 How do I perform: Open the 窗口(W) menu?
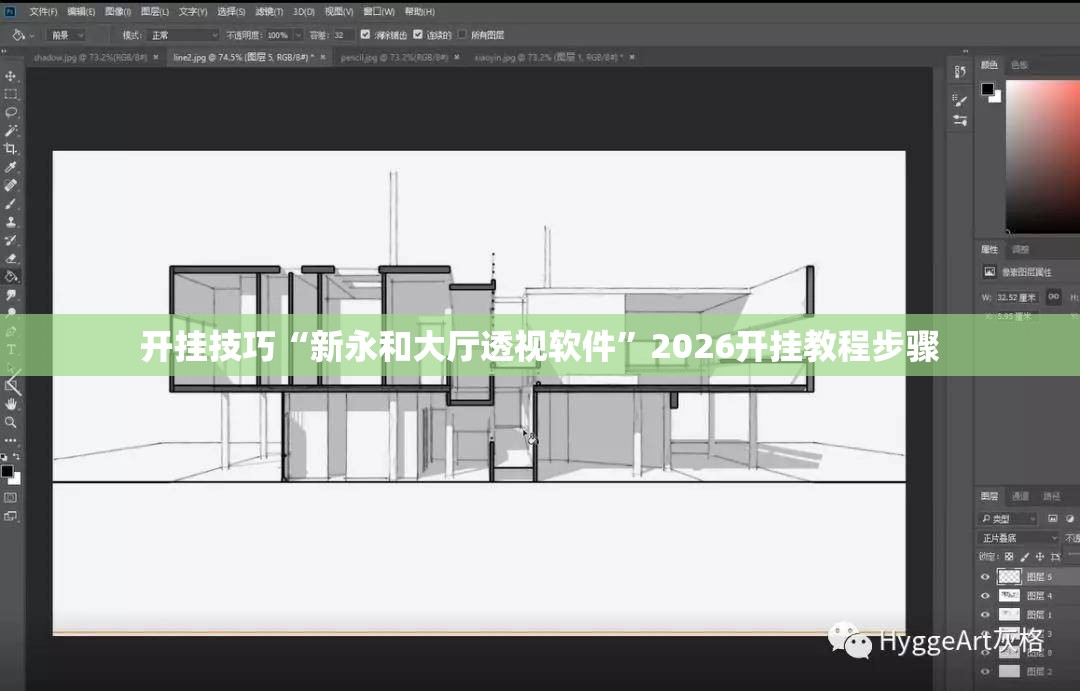coord(379,12)
